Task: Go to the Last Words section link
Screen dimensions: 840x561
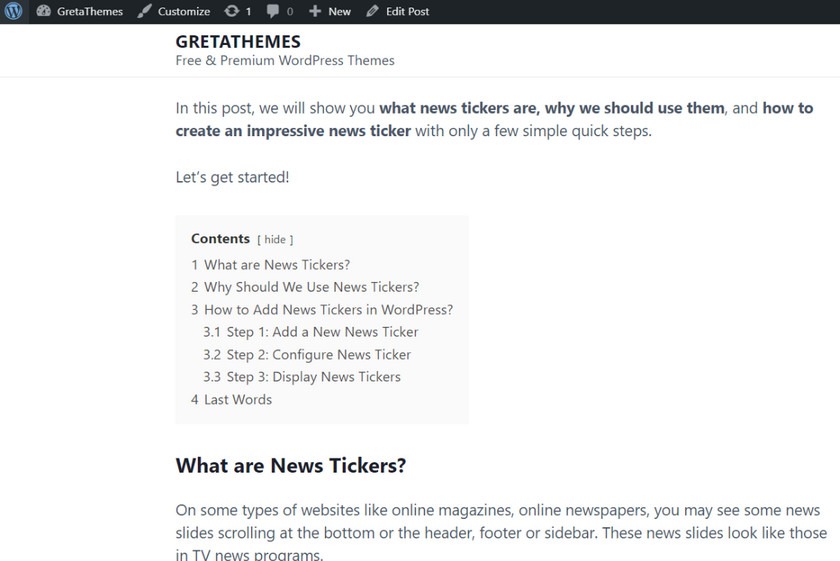Action: point(231,400)
